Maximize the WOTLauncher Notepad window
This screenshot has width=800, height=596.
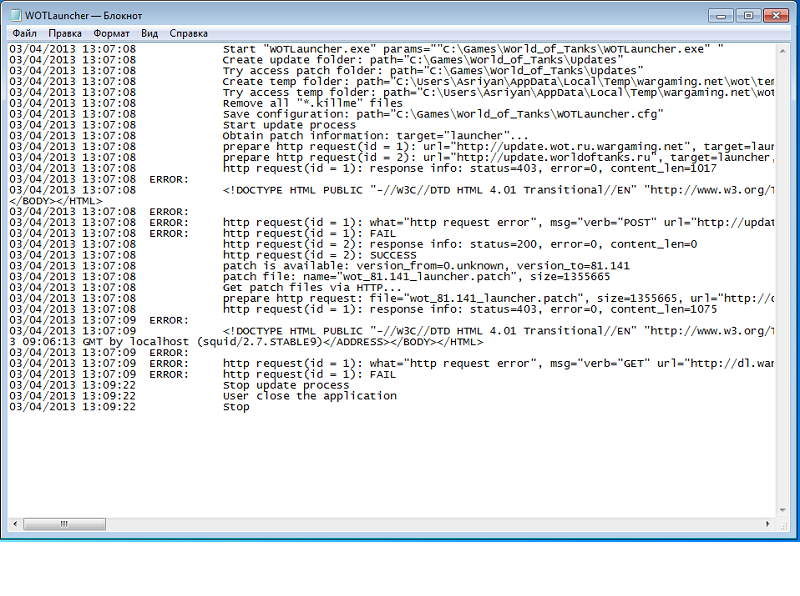(747, 15)
